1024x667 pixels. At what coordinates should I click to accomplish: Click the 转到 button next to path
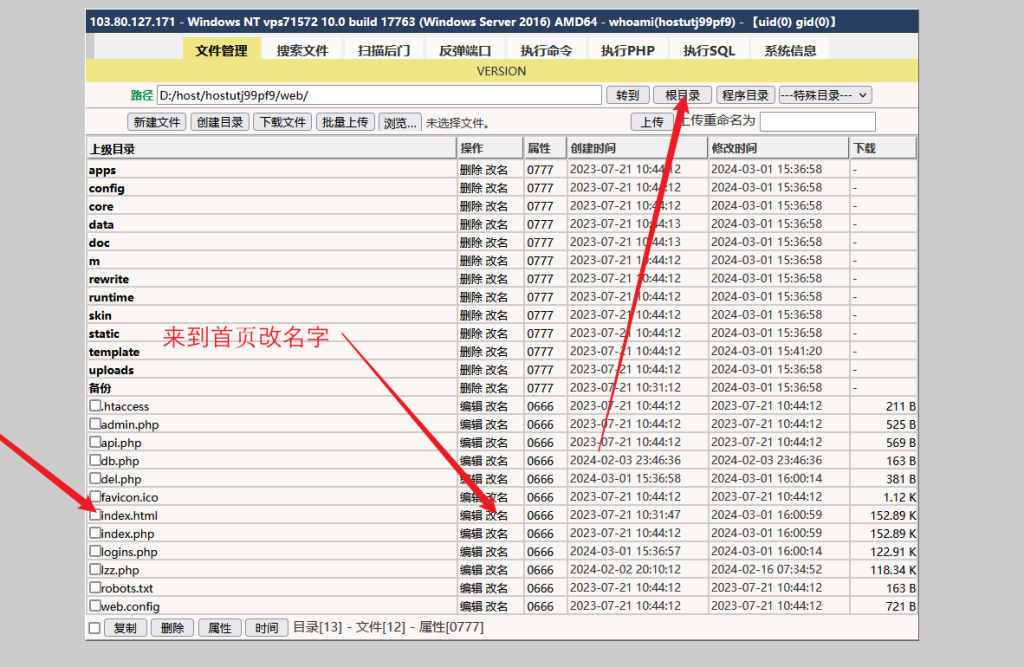[x=627, y=95]
